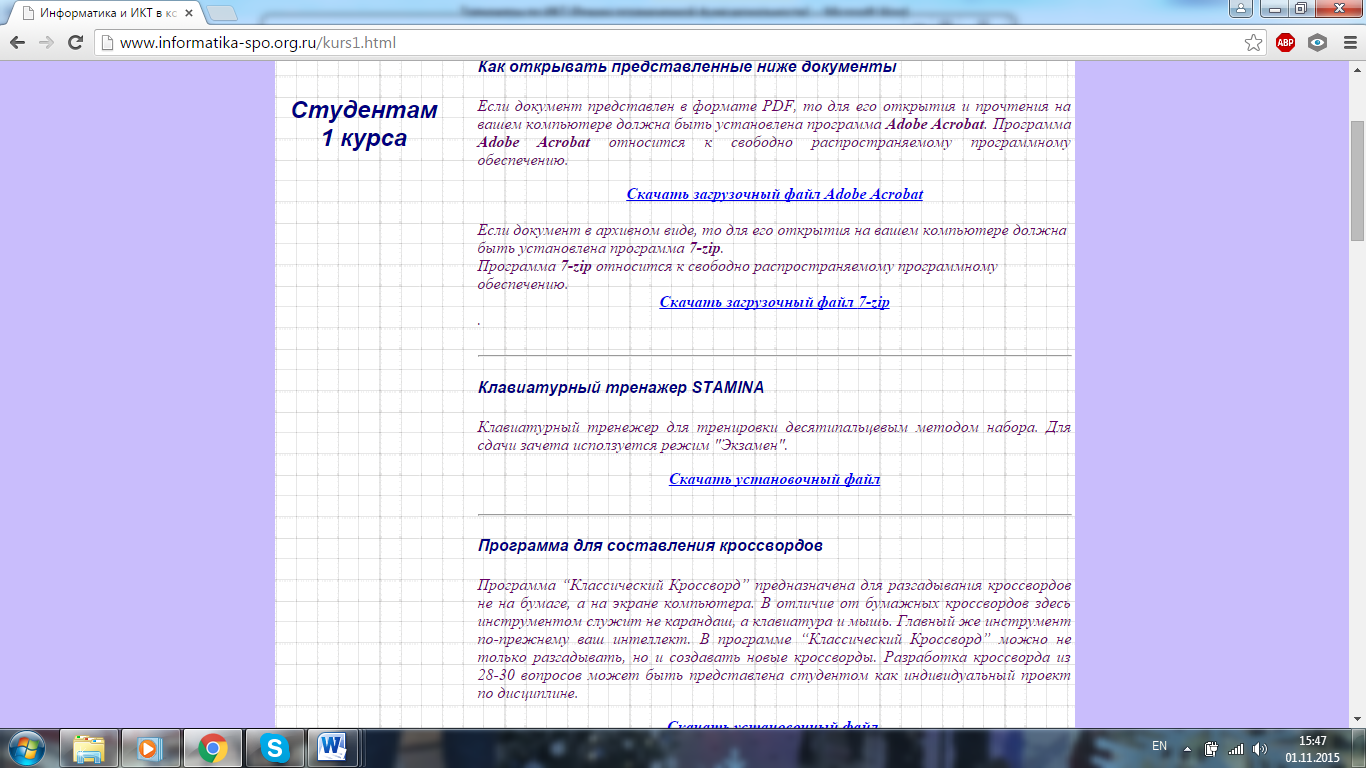Open Skype from the taskbar

274,748
